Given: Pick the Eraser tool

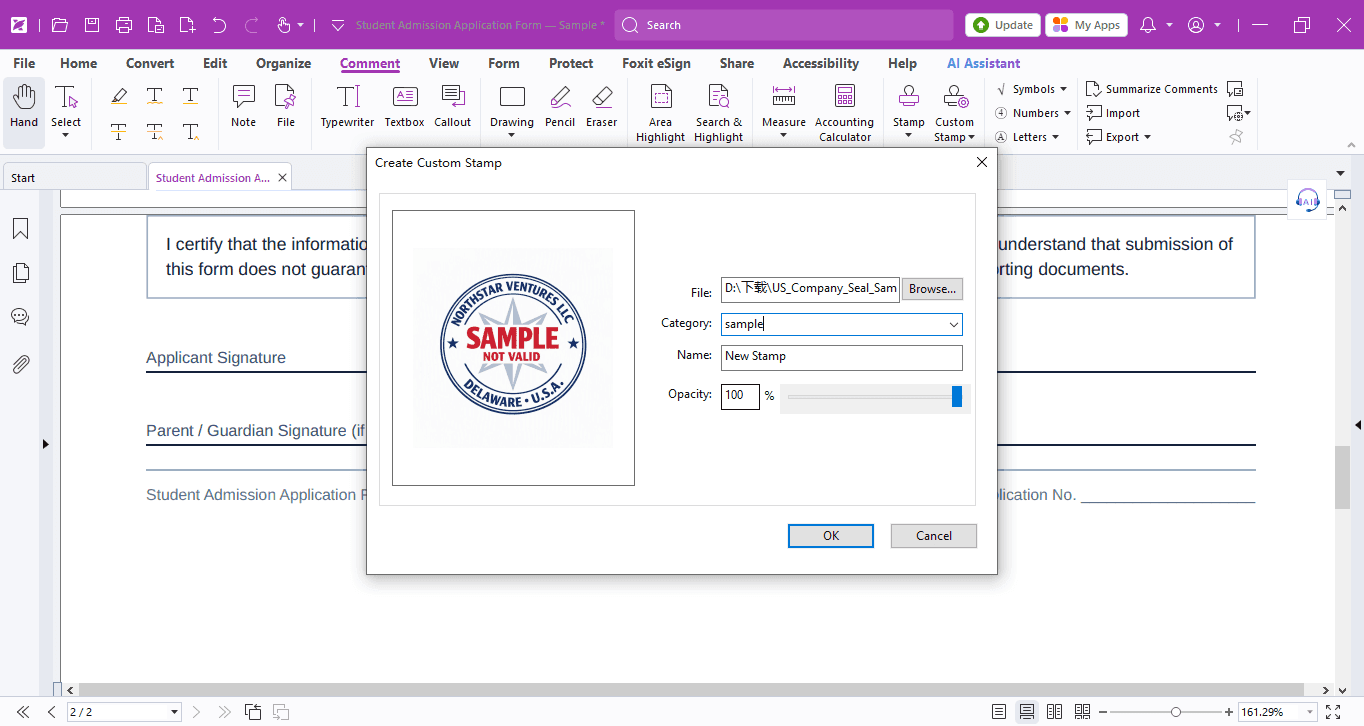Looking at the screenshot, I should (602, 107).
